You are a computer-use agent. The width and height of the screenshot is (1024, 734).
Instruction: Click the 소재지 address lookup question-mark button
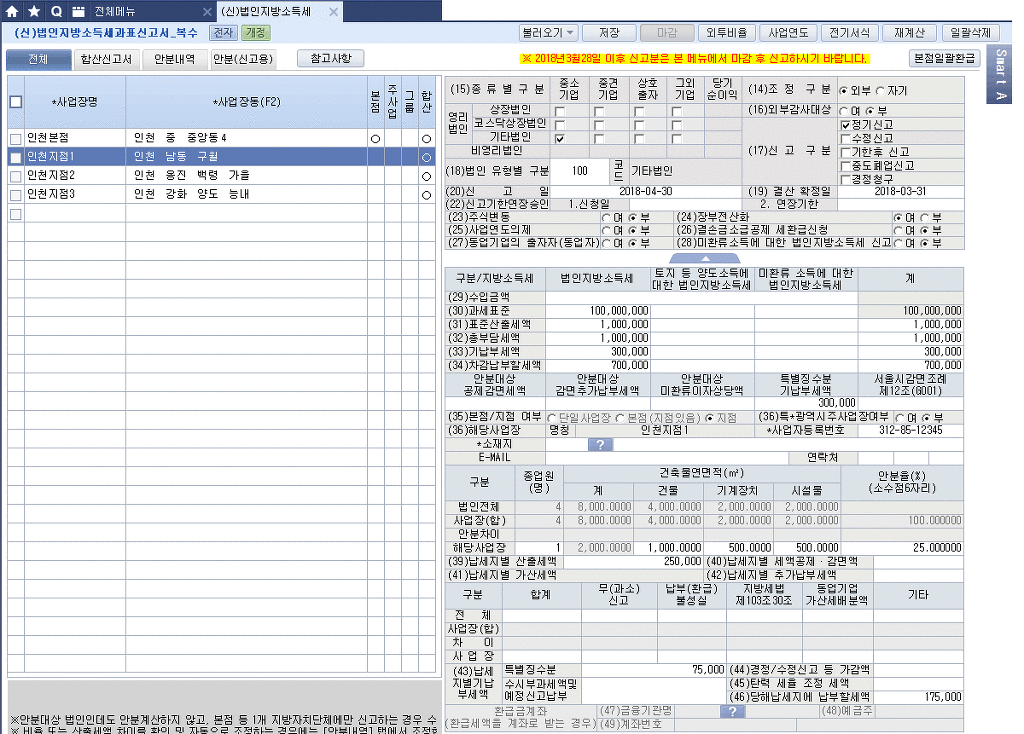pyautogui.click(x=599, y=444)
